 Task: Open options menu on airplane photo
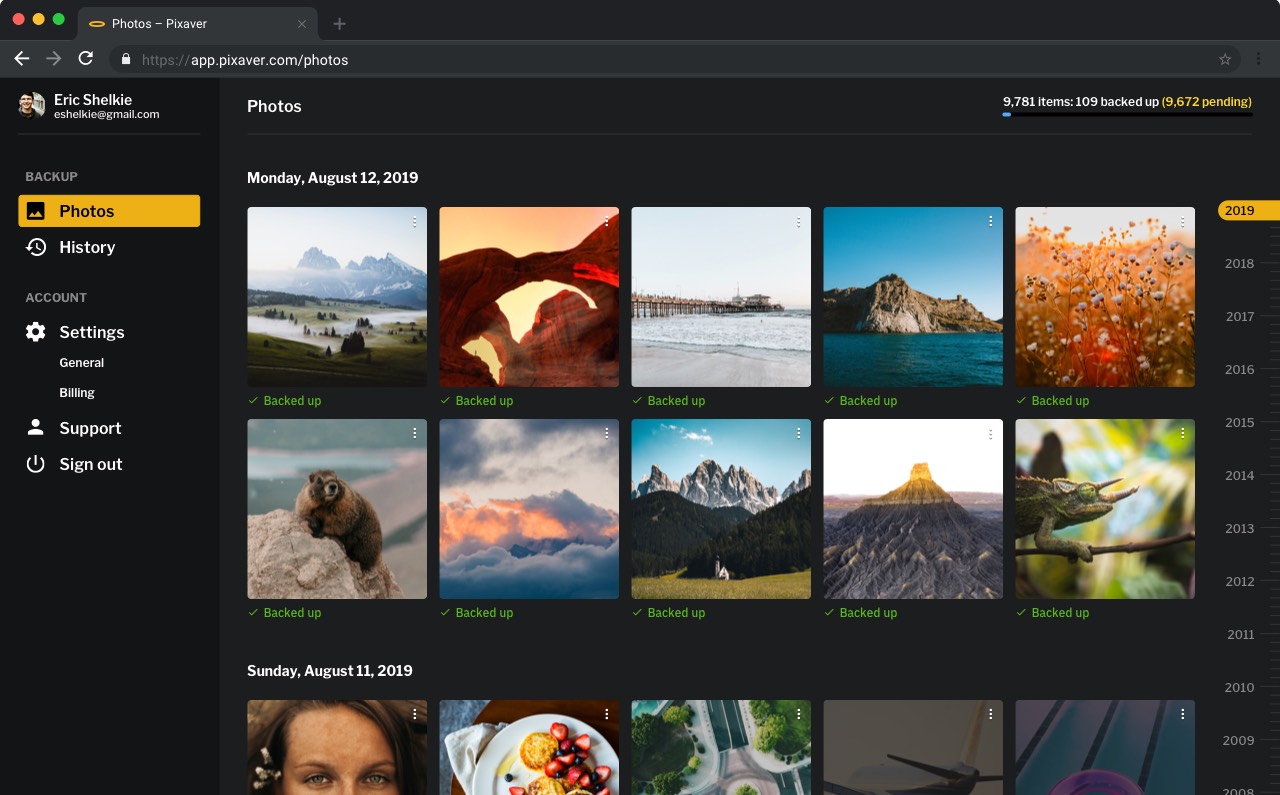(991, 715)
